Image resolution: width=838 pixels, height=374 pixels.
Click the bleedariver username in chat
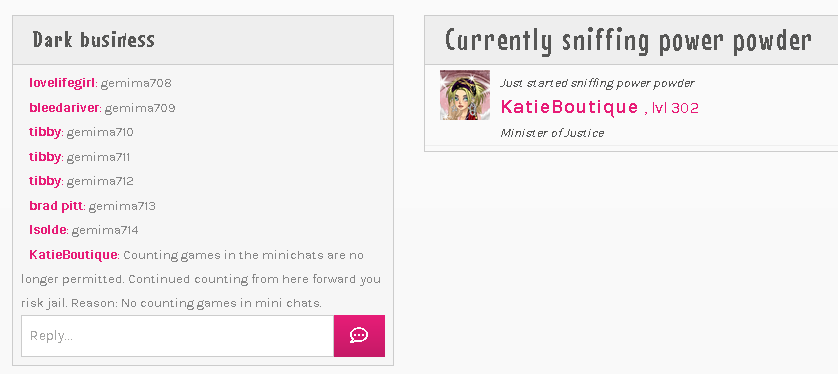pos(64,107)
